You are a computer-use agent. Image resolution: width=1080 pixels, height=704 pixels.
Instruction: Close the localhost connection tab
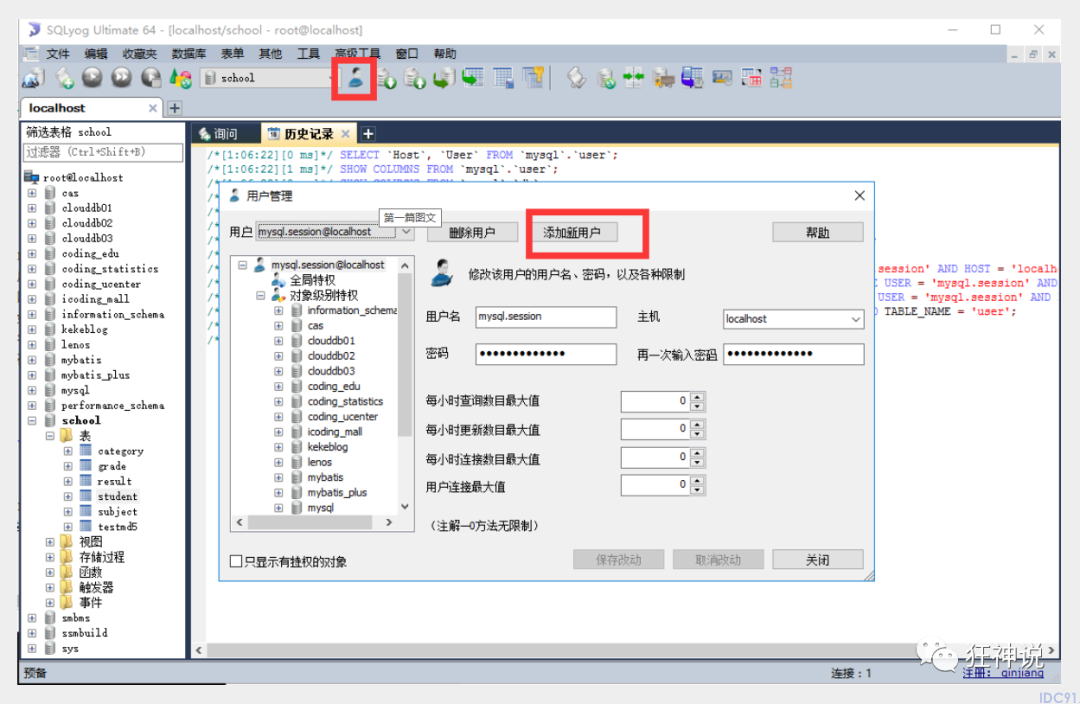pyautogui.click(x=153, y=108)
